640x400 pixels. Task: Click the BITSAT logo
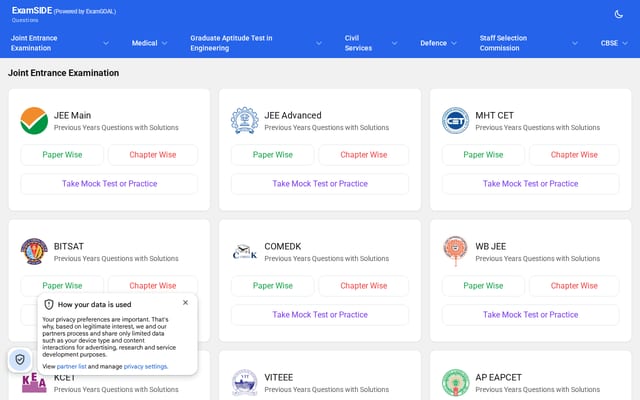coord(34,251)
